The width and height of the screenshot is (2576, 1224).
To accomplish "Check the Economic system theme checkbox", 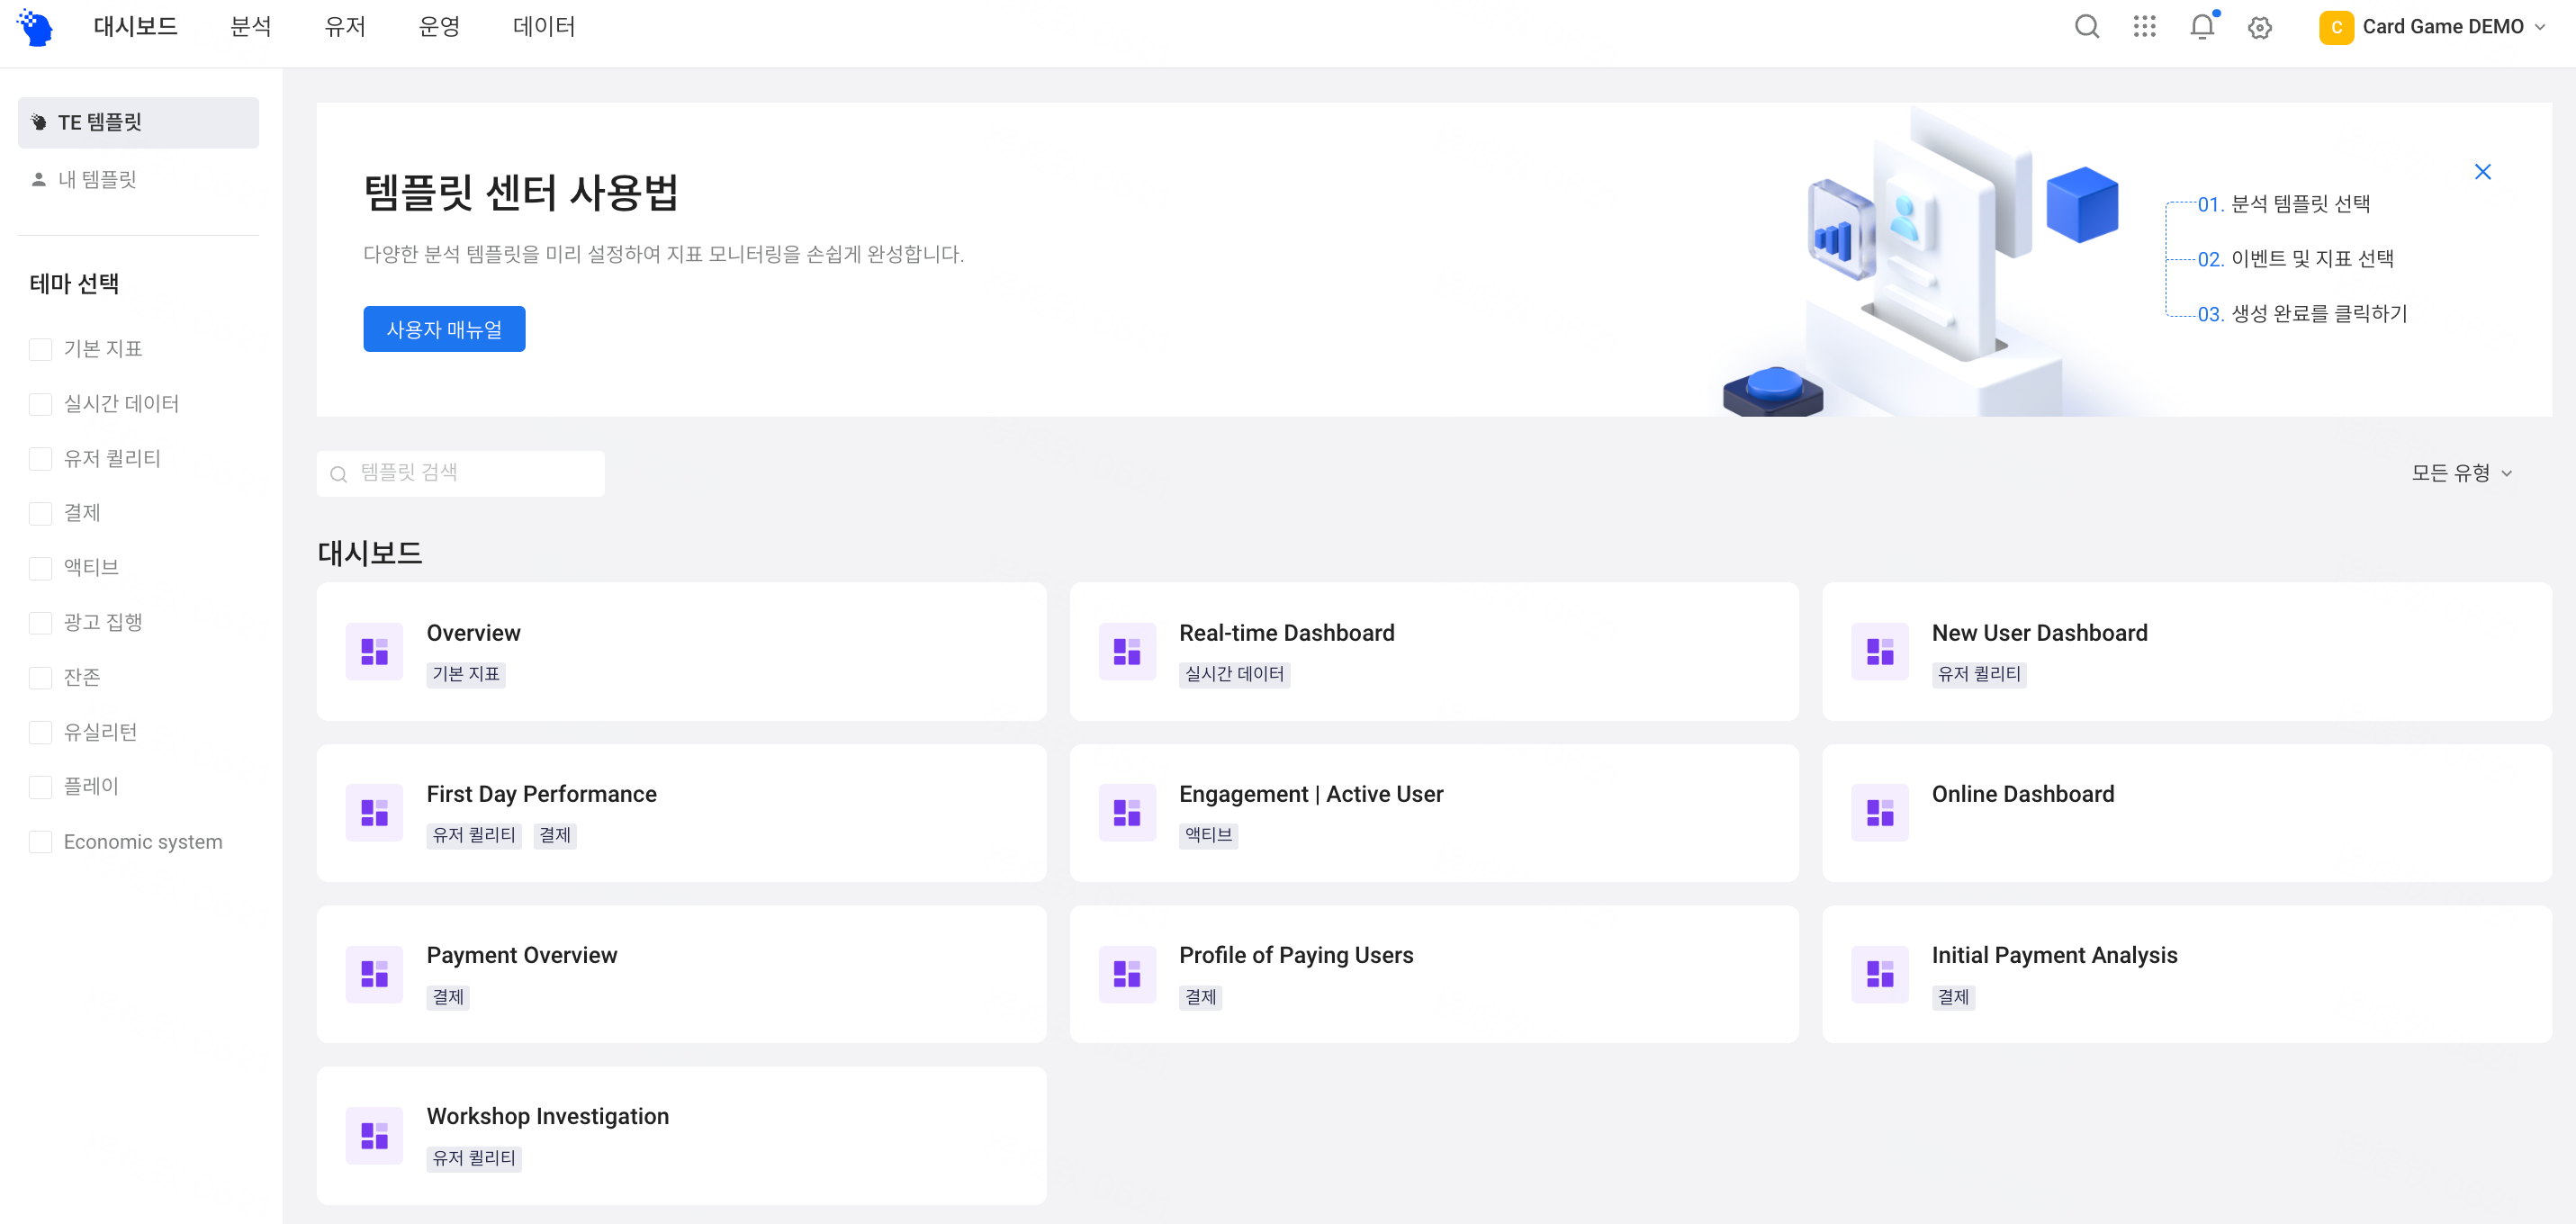I will tap(41, 842).
